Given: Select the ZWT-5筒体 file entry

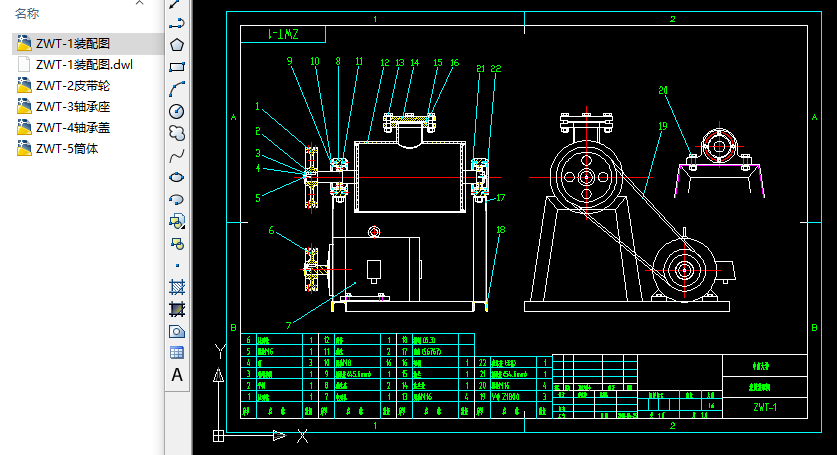Looking at the screenshot, I should (66, 149).
